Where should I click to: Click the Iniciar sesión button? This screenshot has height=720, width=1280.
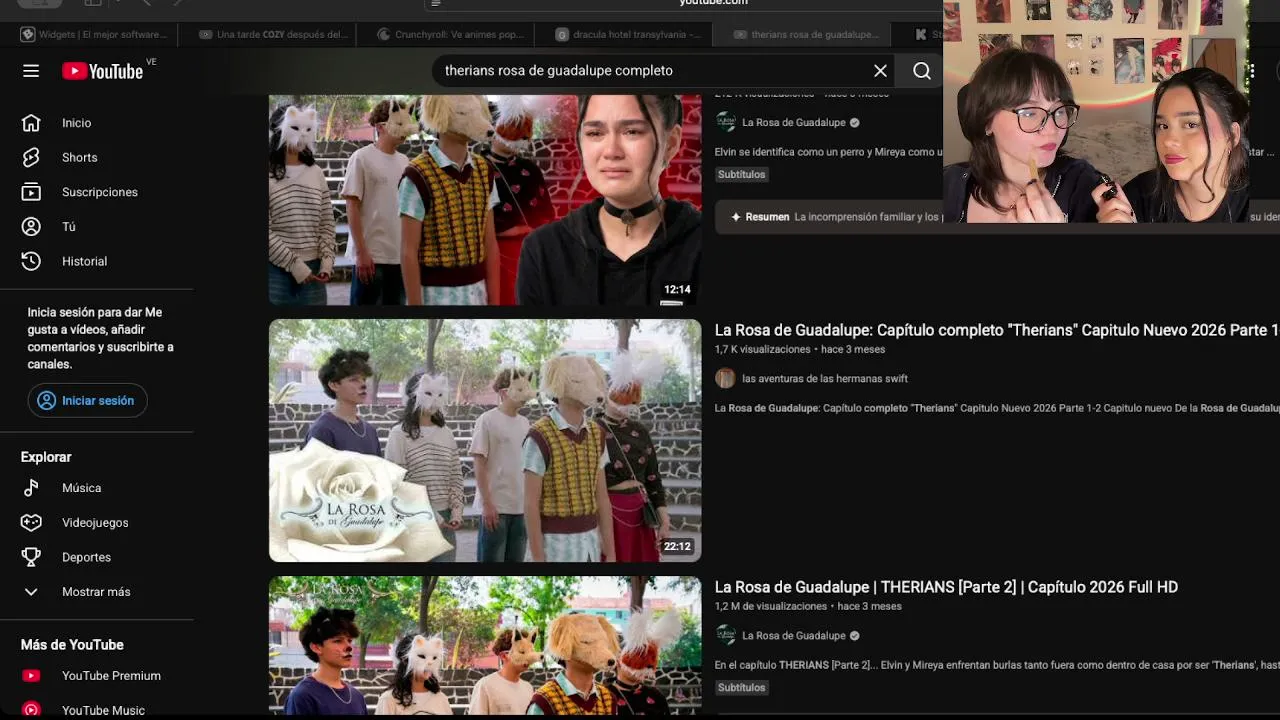pos(87,401)
